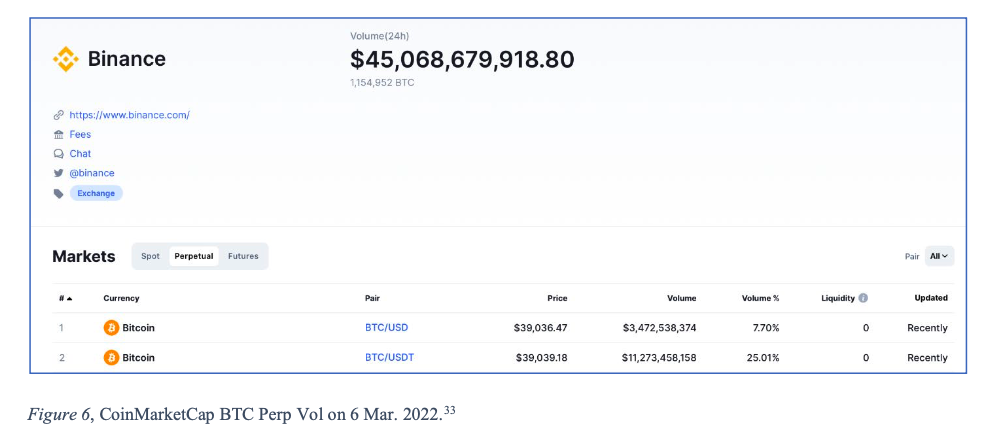Open the binance.com website link
The height and width of the screenshot is (433, 1001).
(129, 115)
